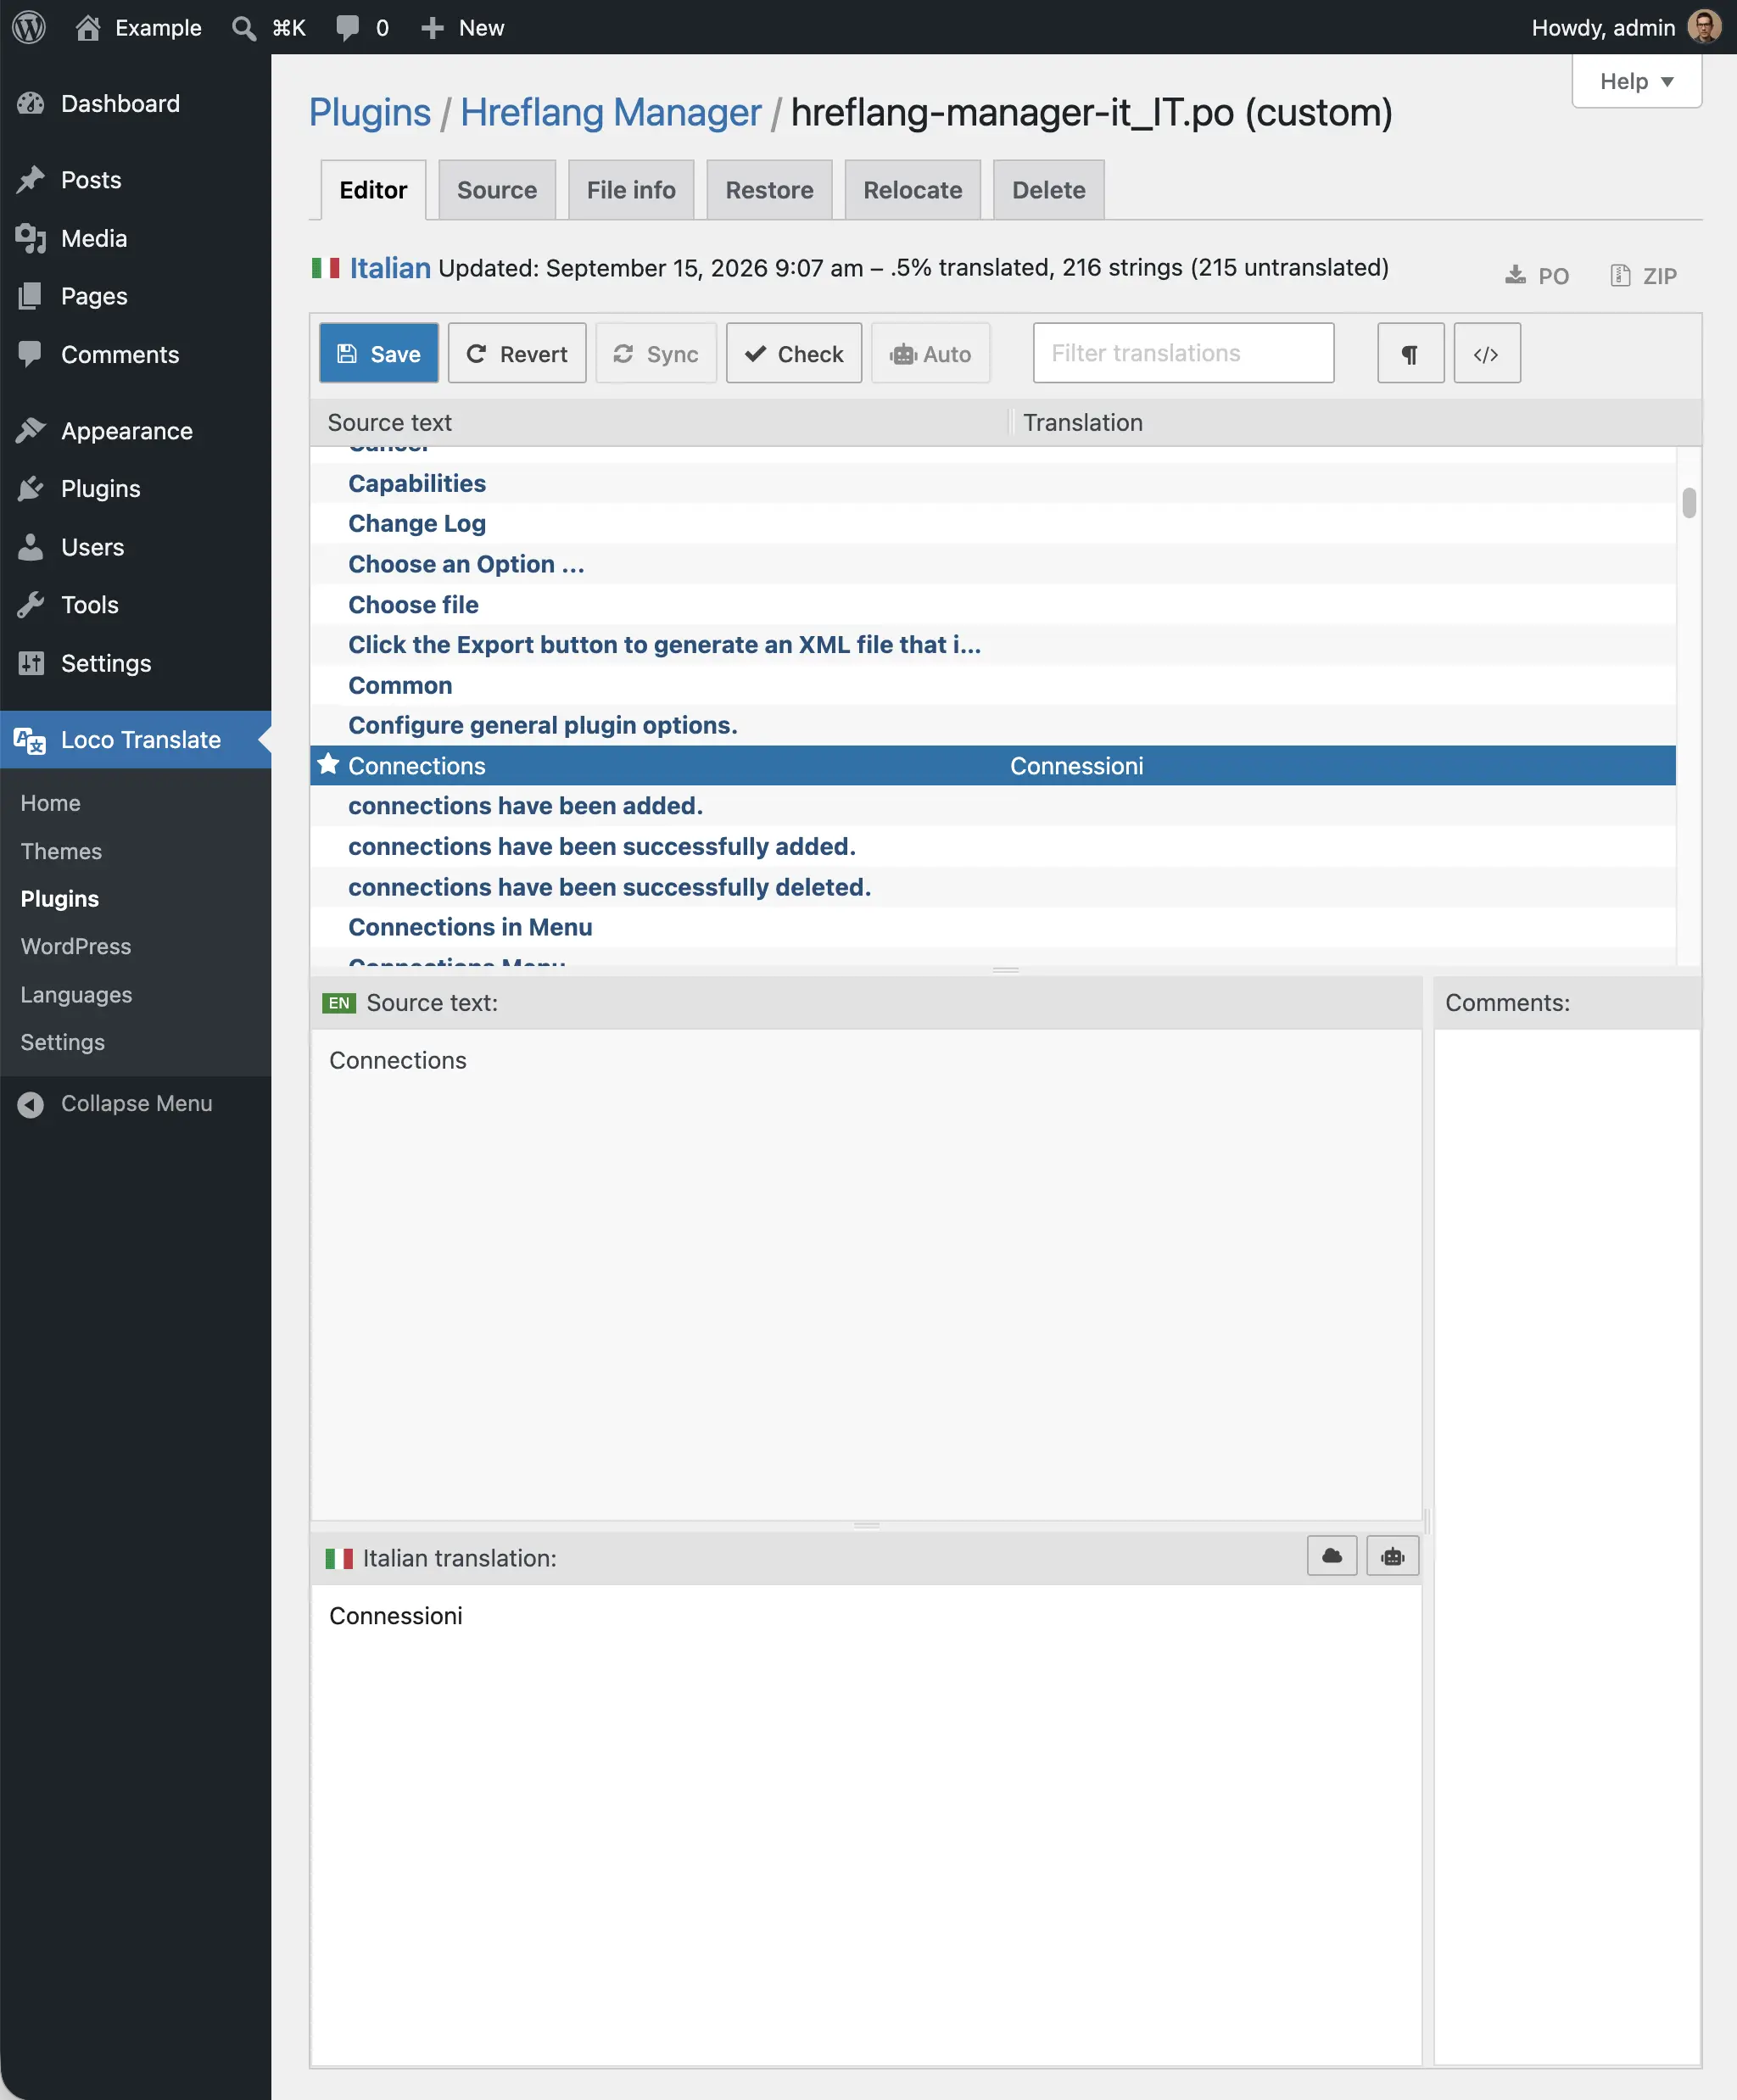Download the ZIP archive

pyautogui.click(x=1643, y=276)
